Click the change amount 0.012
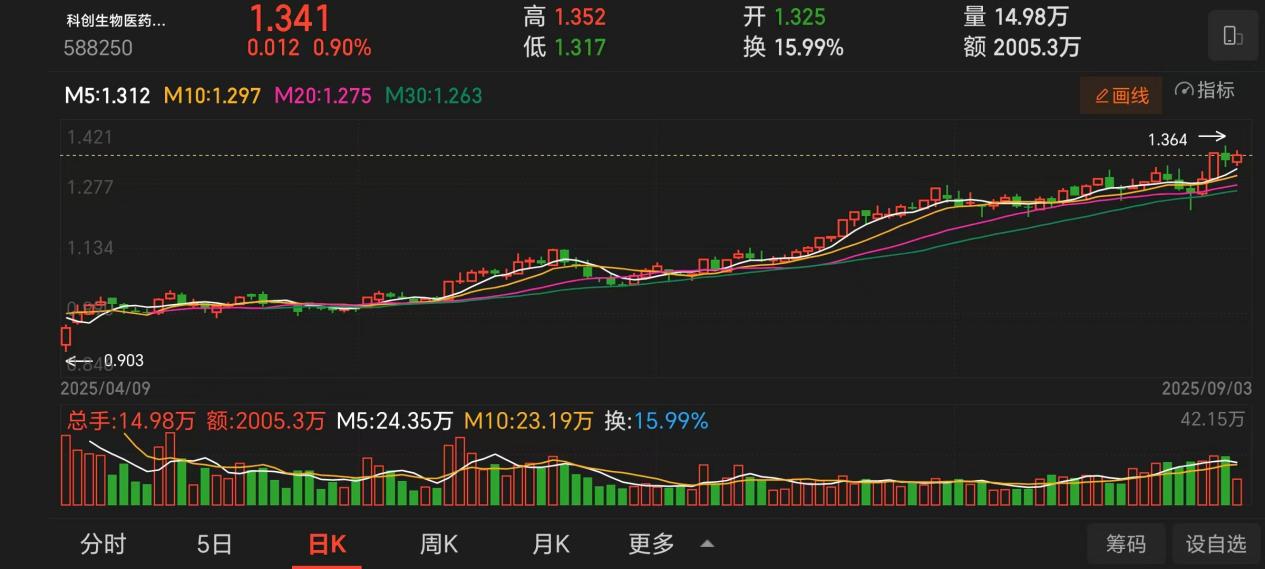Image resolution: width=1265 pixels, height=569 pixels. pos(274,47)
